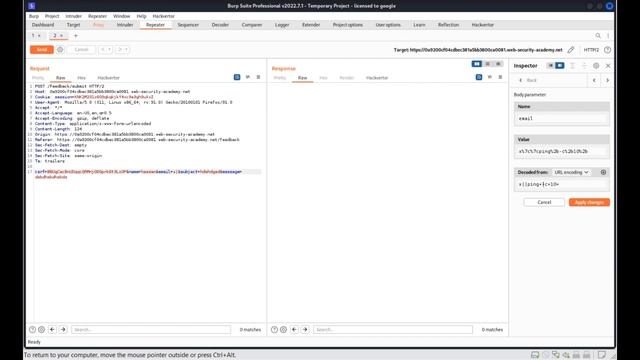Click the HTTP/2 protocol toggle
Viewport: 640px width, 360px height.
click(x=591, y=50)
